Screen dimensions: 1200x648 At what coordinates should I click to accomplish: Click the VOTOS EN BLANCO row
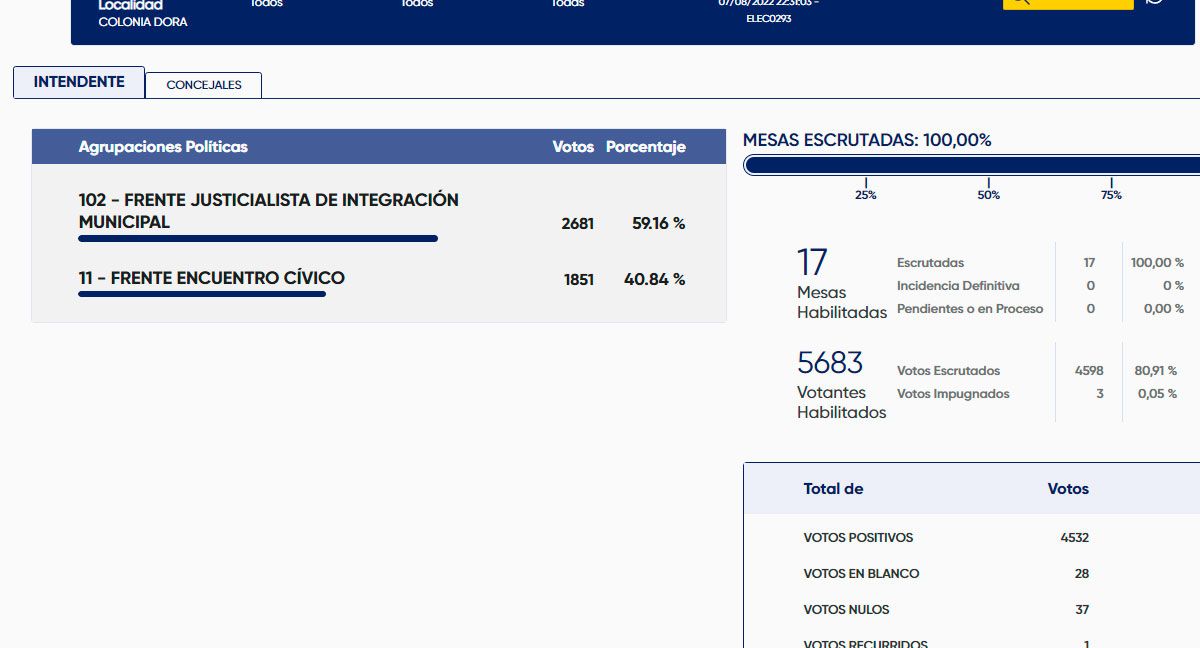(x=861, y=574)
